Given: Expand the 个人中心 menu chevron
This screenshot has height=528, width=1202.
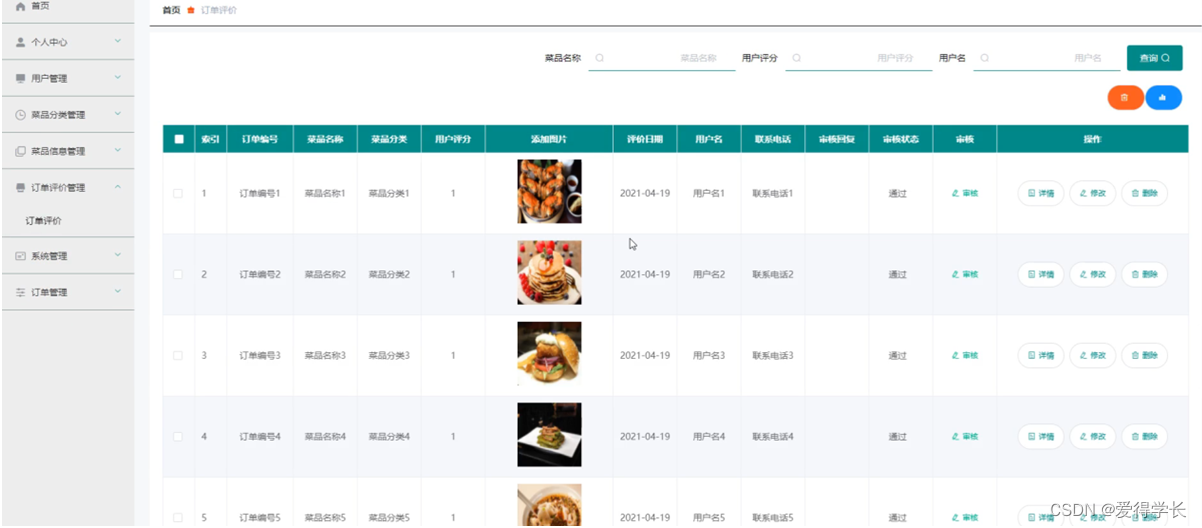Looking at the screenshot, I should (118, 42).
